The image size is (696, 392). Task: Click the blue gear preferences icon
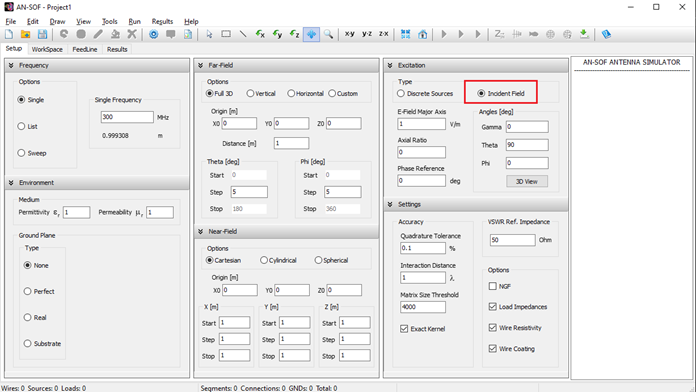point(154,34)
